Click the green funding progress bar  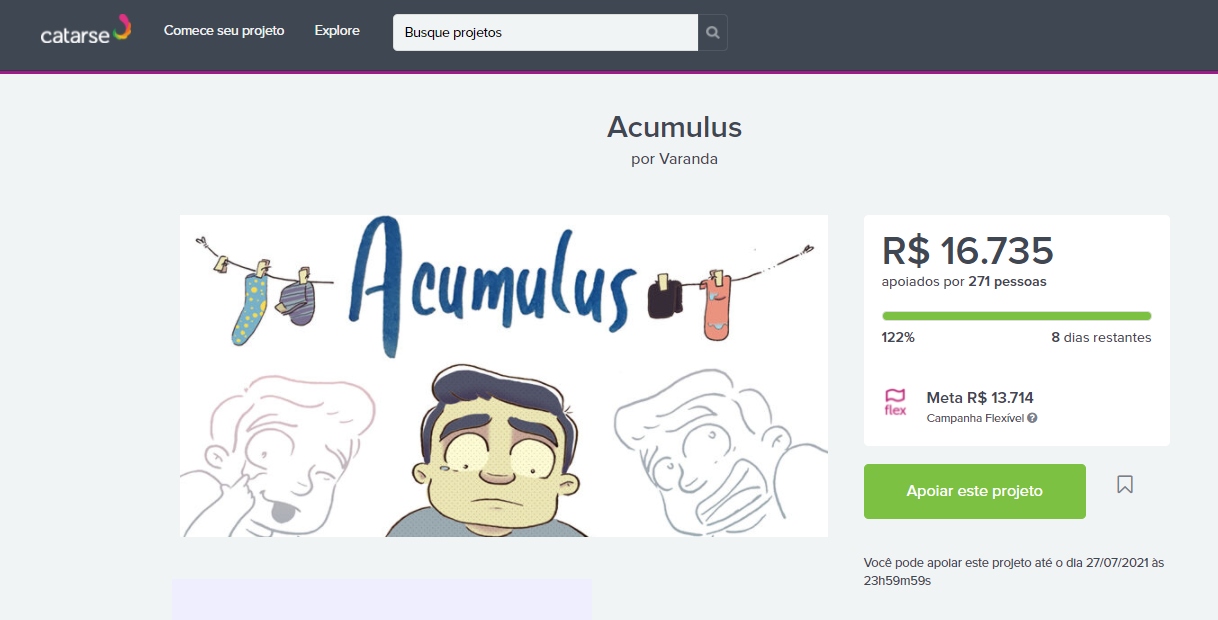[1016, 316]
